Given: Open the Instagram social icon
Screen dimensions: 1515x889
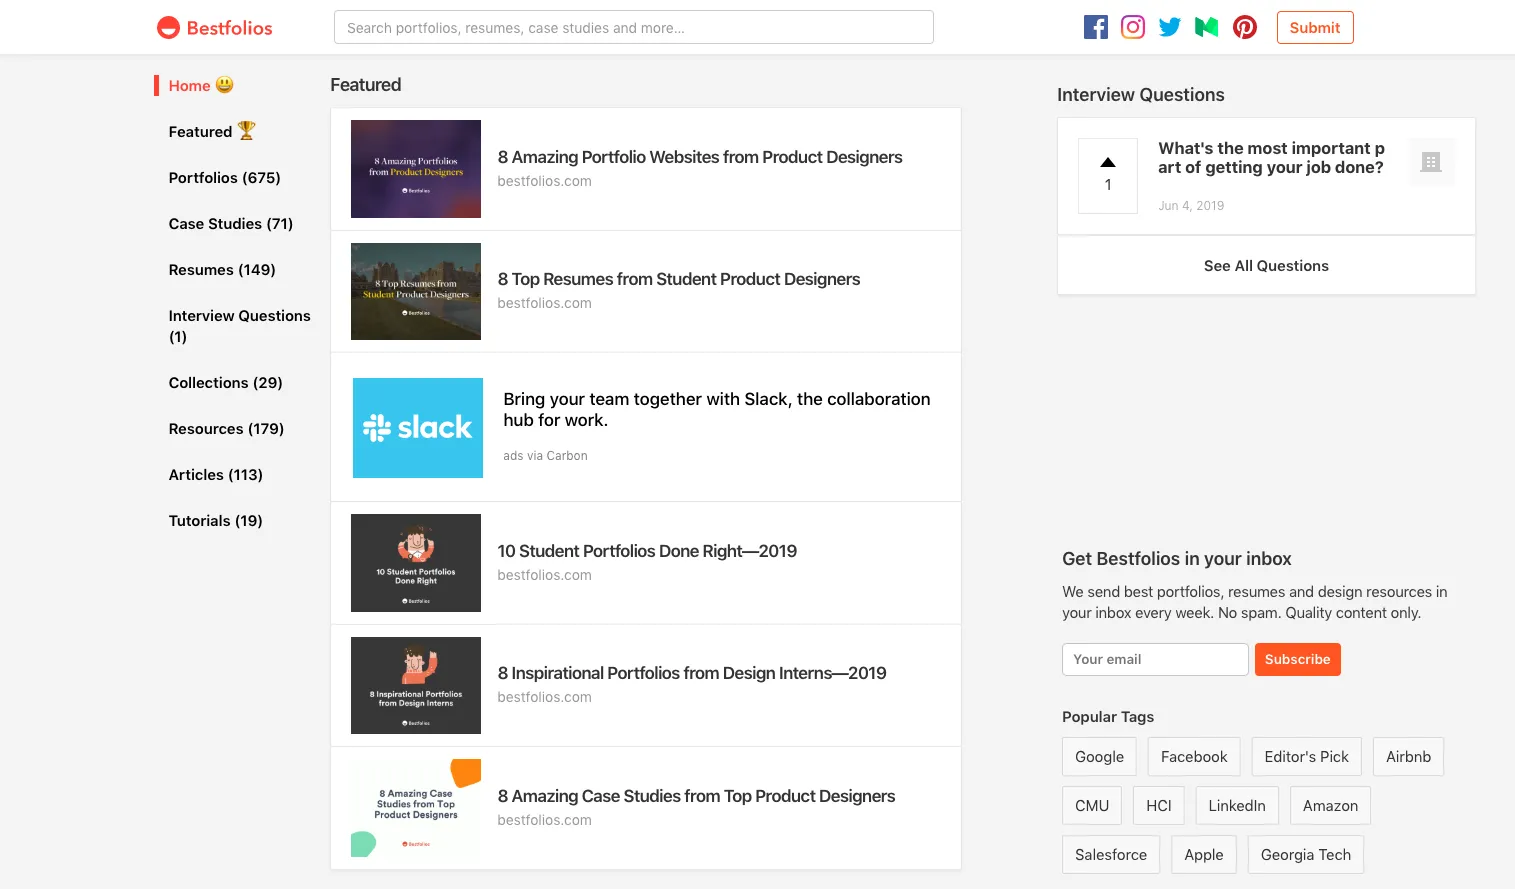Looking at the screenshot, I should click(1133, 27).
